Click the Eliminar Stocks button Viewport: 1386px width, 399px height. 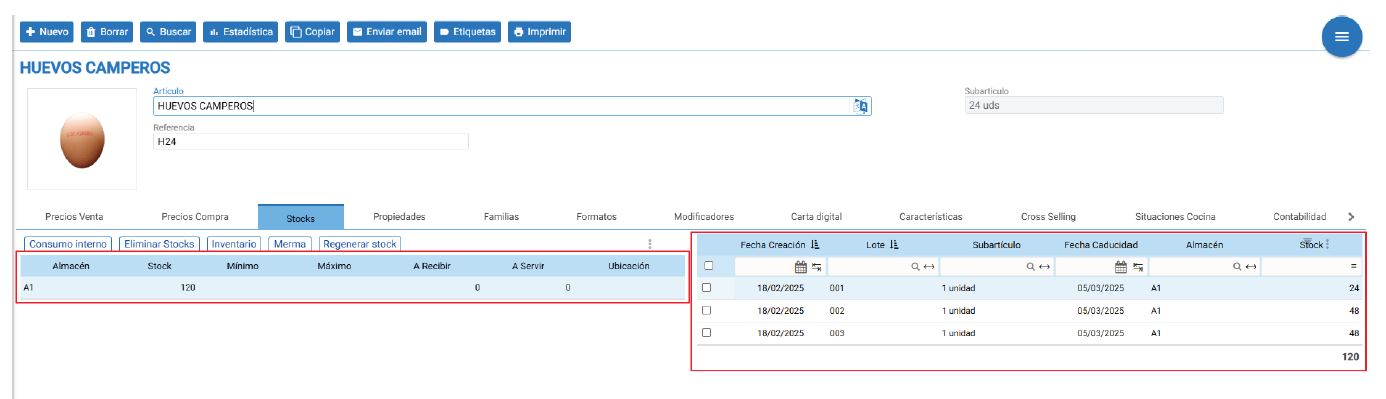160,244
